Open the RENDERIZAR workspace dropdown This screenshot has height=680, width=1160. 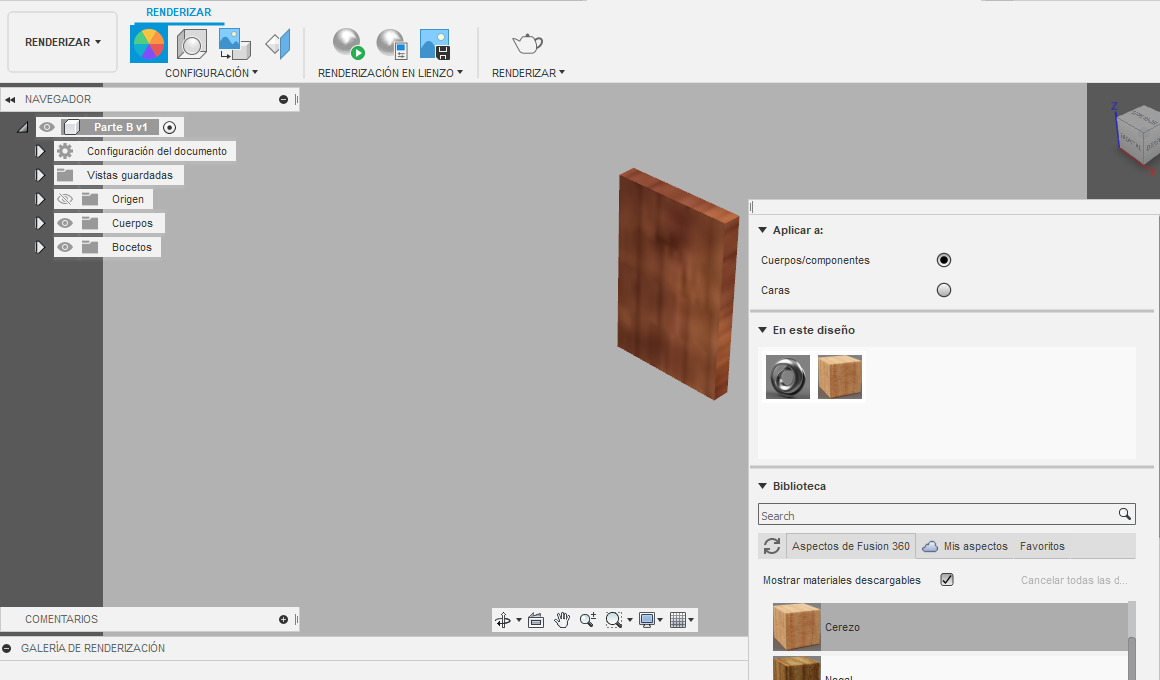pos(62,42)
